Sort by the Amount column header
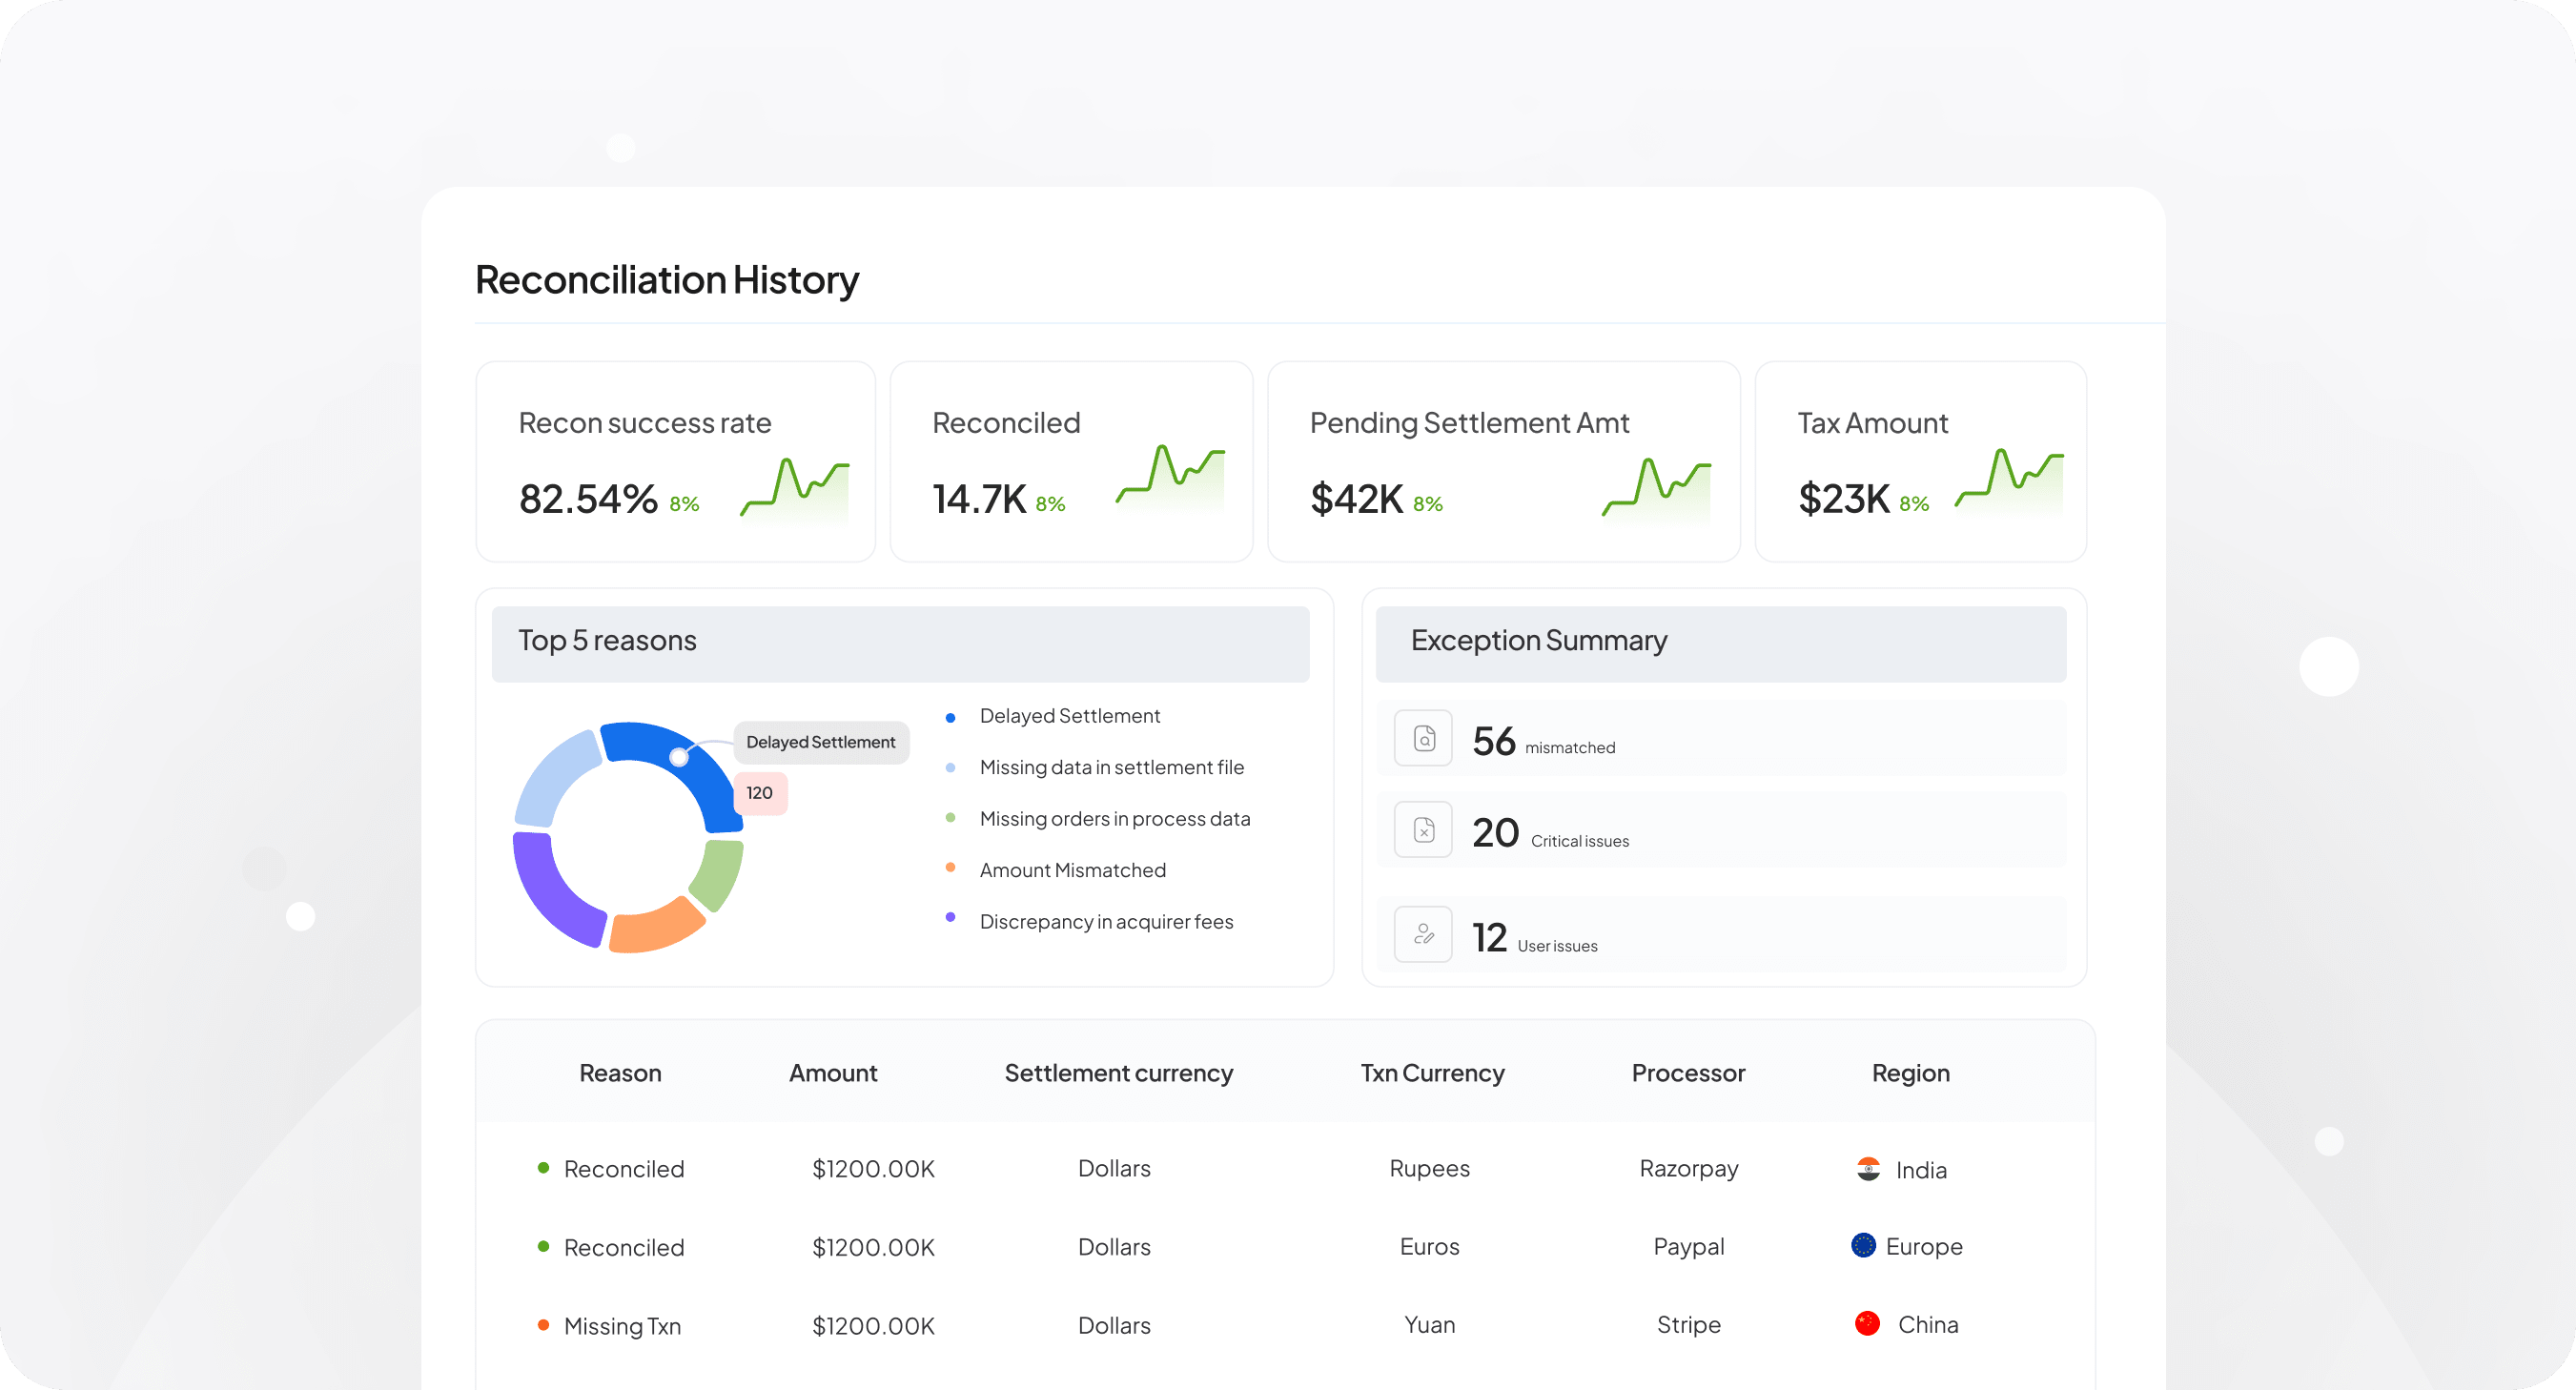This screenshot has height=1390, width=2576. pos(833,1073)
